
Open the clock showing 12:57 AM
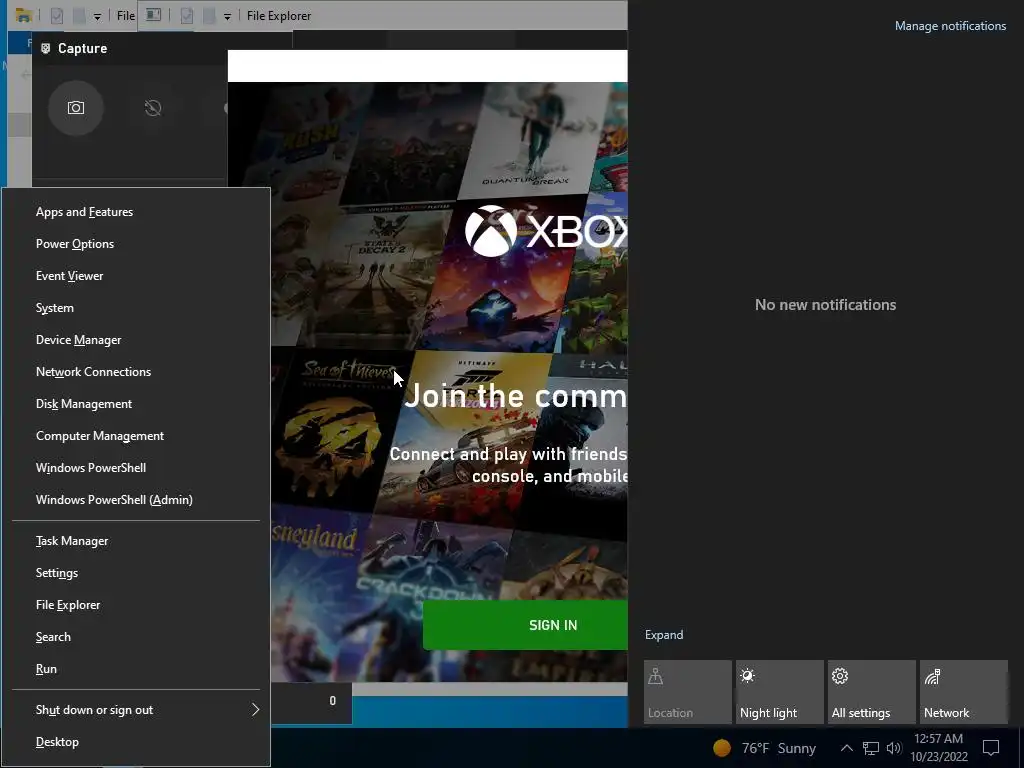[938, 748]
